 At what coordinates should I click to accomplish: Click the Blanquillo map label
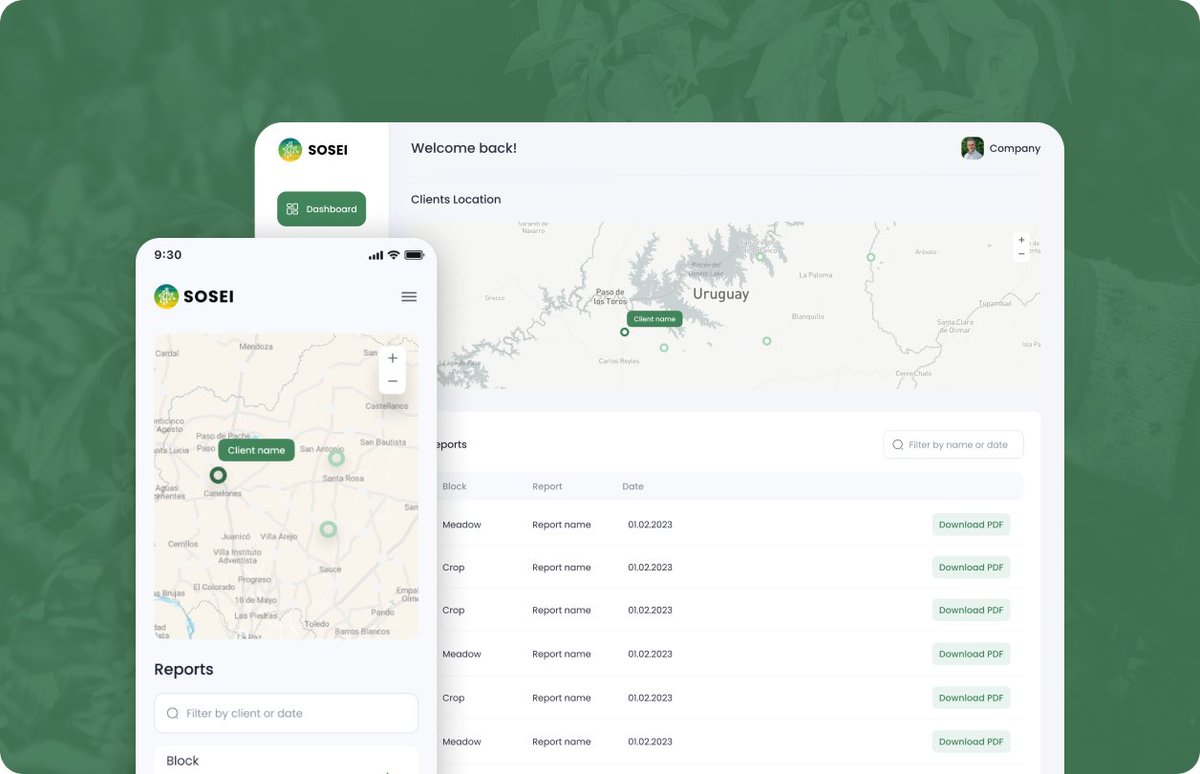tap(808, 316)
